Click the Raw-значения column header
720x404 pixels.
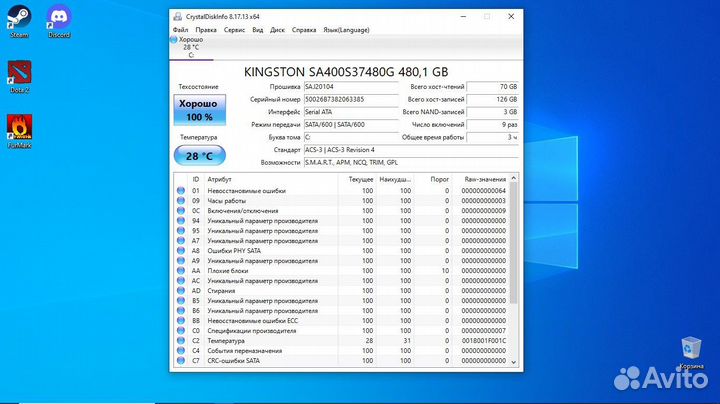[x=480, y=179]
